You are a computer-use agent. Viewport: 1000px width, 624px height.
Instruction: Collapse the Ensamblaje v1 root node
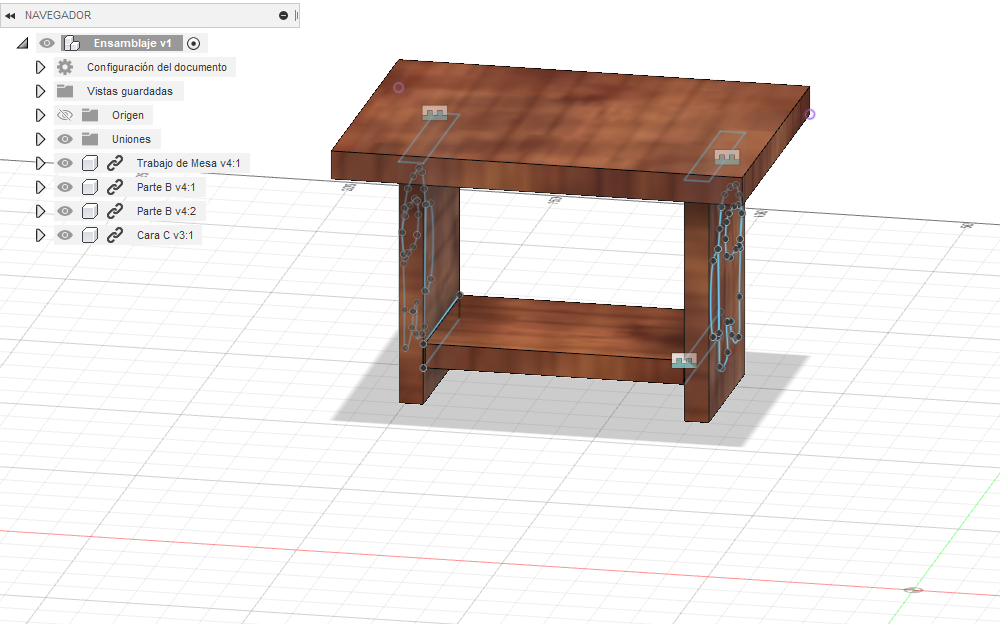tap(22, 43)
